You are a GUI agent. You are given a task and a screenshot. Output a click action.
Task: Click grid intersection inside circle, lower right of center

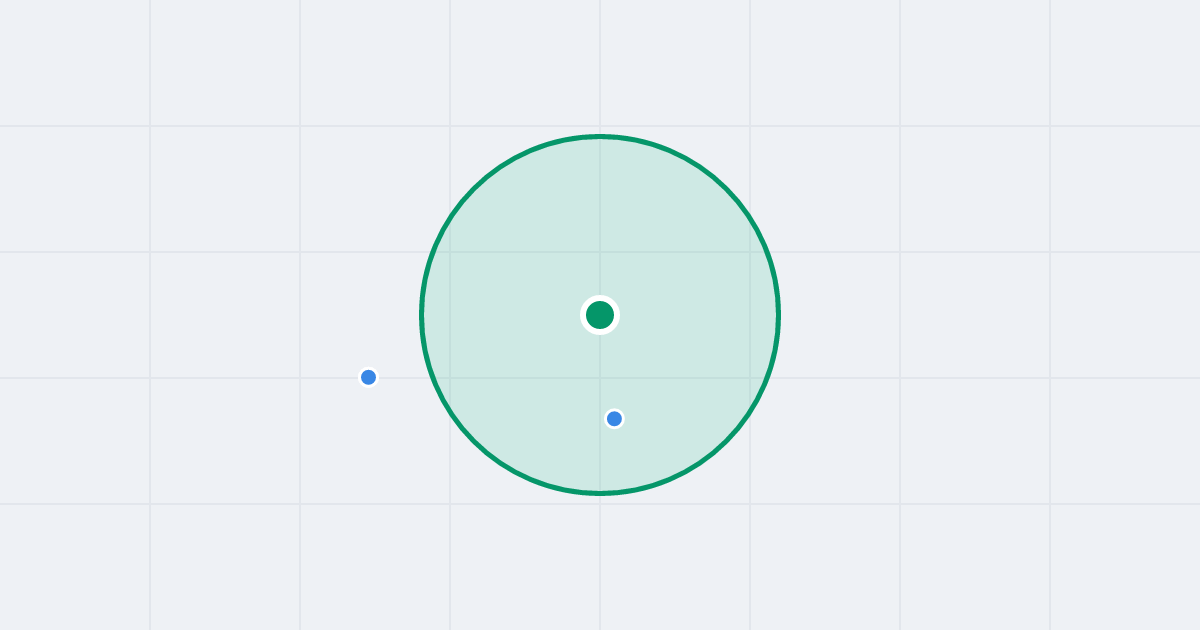point(750,378)
